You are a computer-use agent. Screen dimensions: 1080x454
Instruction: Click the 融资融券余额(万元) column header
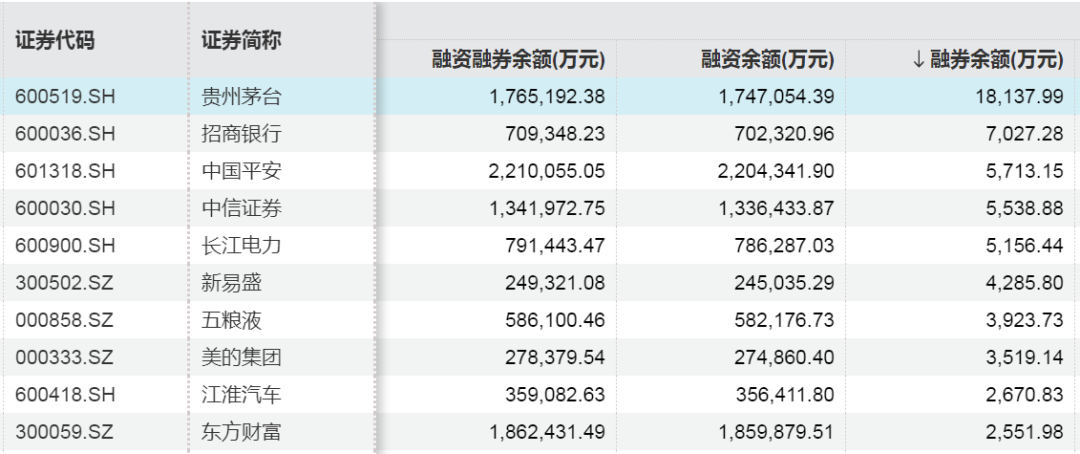(x=519, y=60)
